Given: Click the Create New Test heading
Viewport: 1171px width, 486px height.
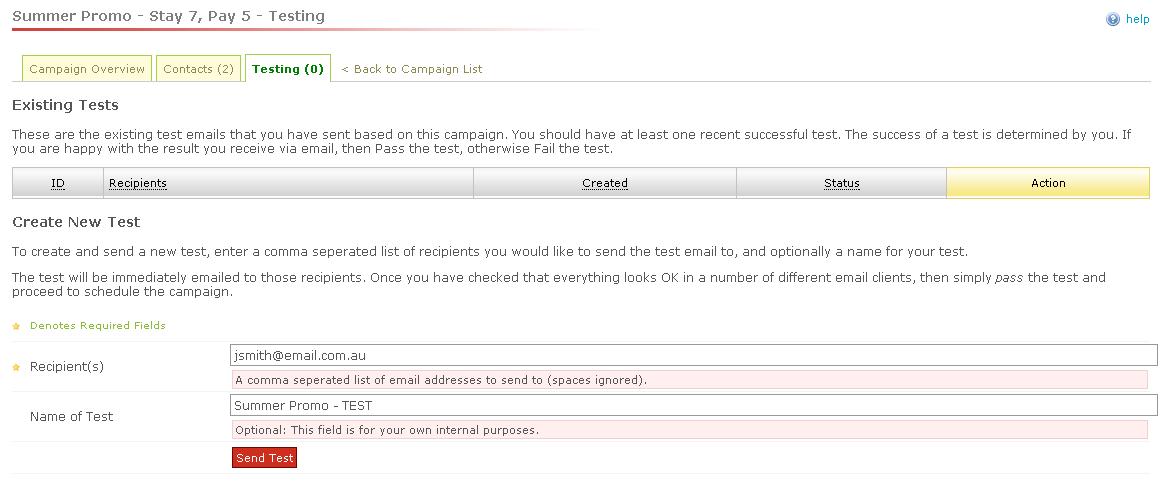Looking at the screenshot, I should coord(76,222).
